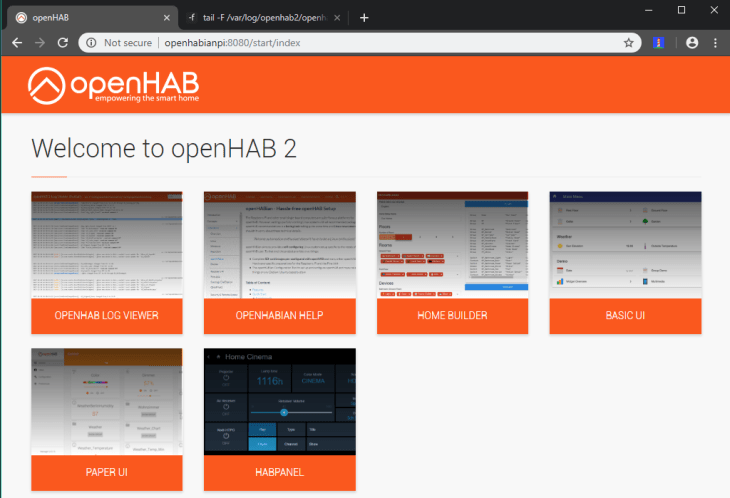Open the OPENHABIAN HELP tile
The width and height of the screenshot is (730, 498).
tap(279, 316)
